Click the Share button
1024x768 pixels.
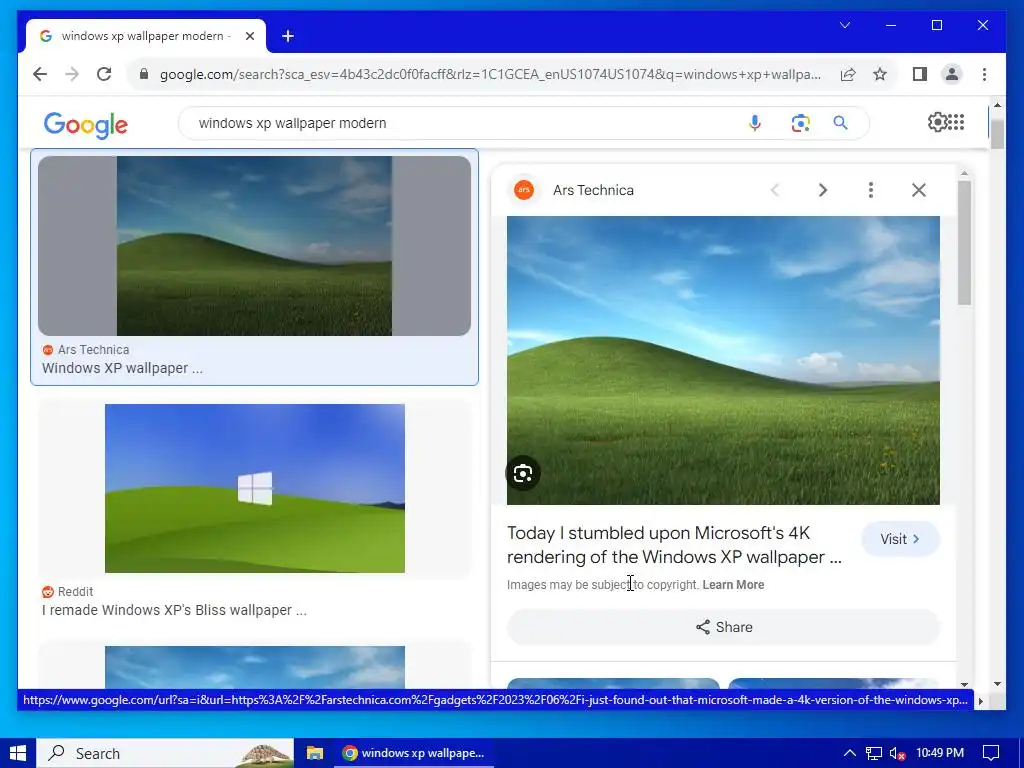[724, 627]
